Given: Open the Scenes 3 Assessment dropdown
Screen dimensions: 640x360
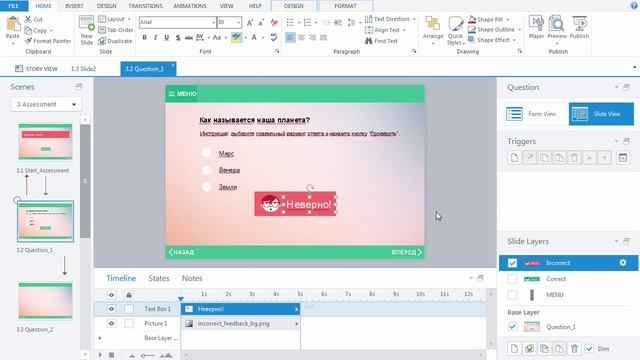Looking at the screenshot, I should point(46,104).
